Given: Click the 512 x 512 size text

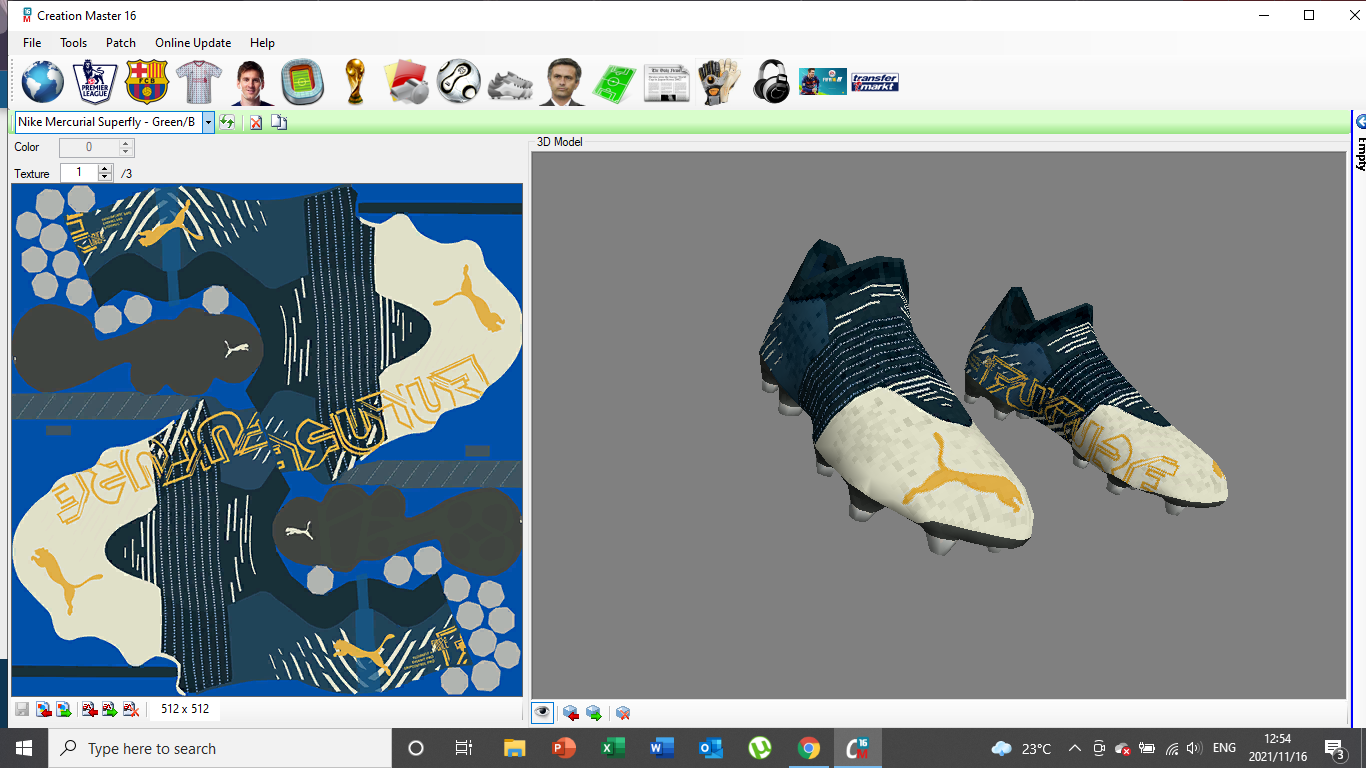Looking at the screenshot, I should pos(185,709).
